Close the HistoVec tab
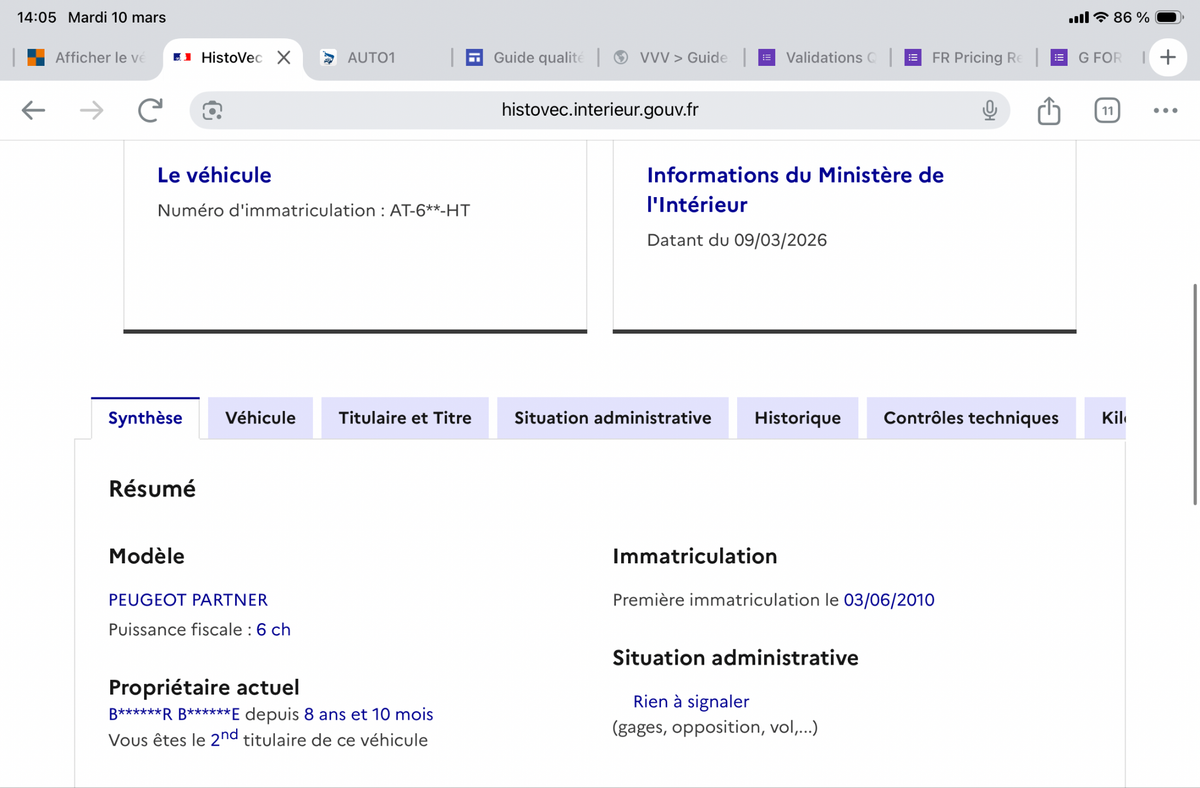Image resolution: width=1200 pixels, height=788 pixels. click(284, 58)
